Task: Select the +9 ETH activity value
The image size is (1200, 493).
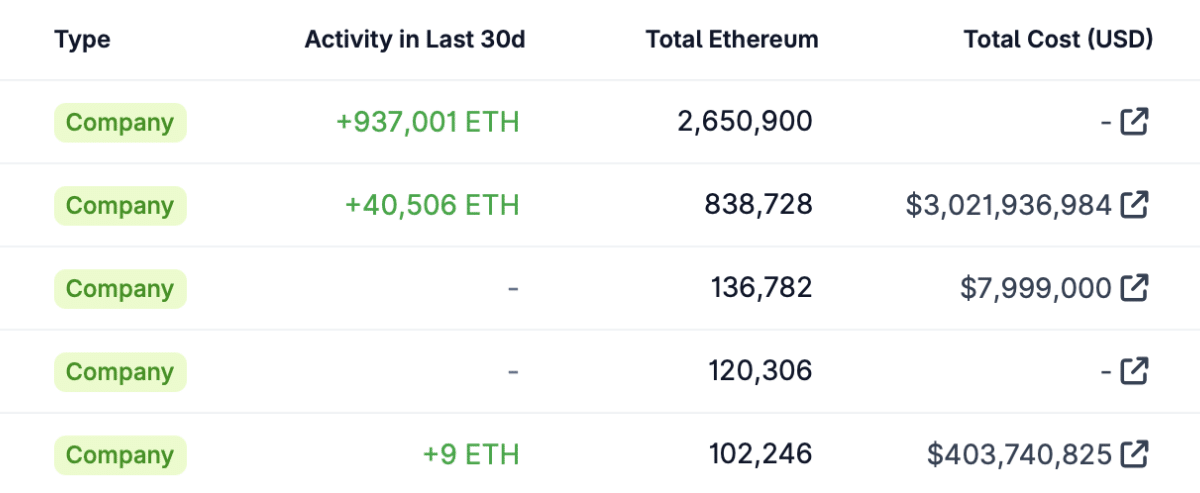Action: [471, 455]
